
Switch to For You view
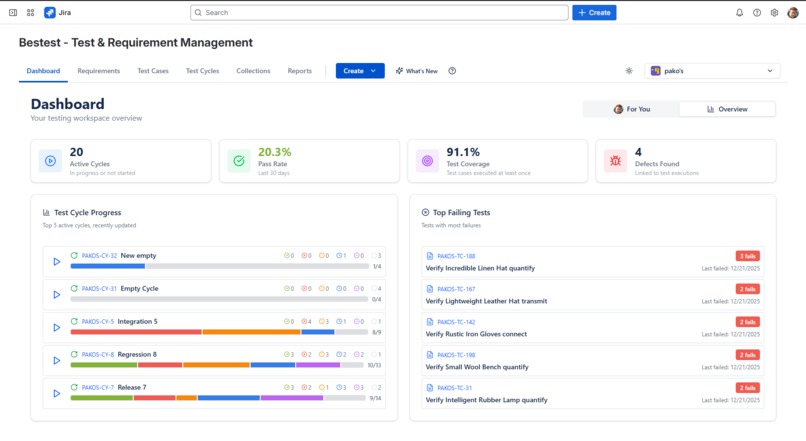point(631,109)
